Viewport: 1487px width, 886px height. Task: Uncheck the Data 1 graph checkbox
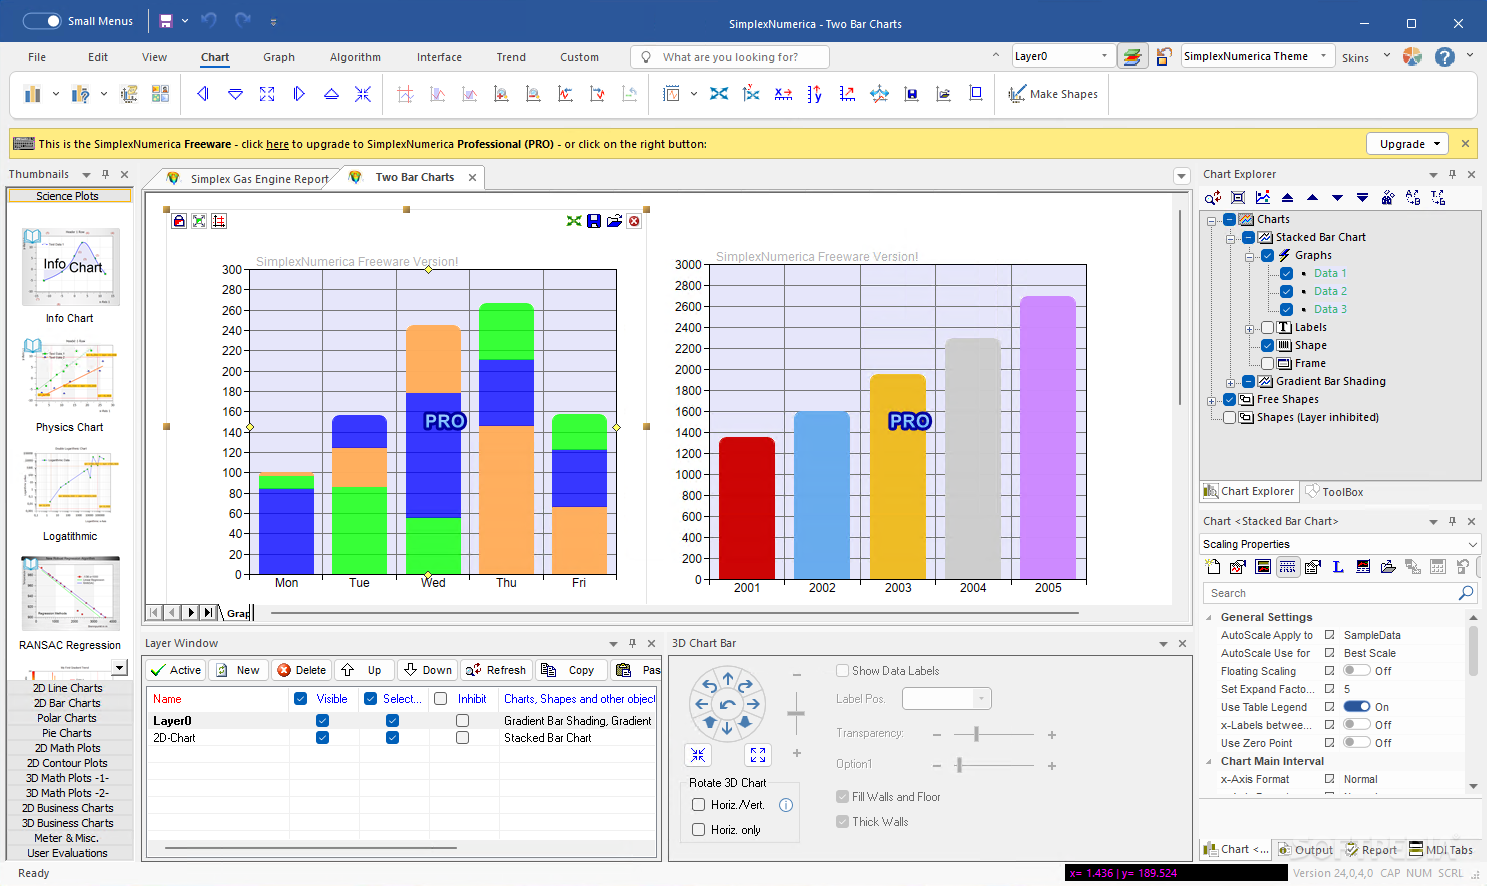pyautogui.click(x=1287, y=273)
